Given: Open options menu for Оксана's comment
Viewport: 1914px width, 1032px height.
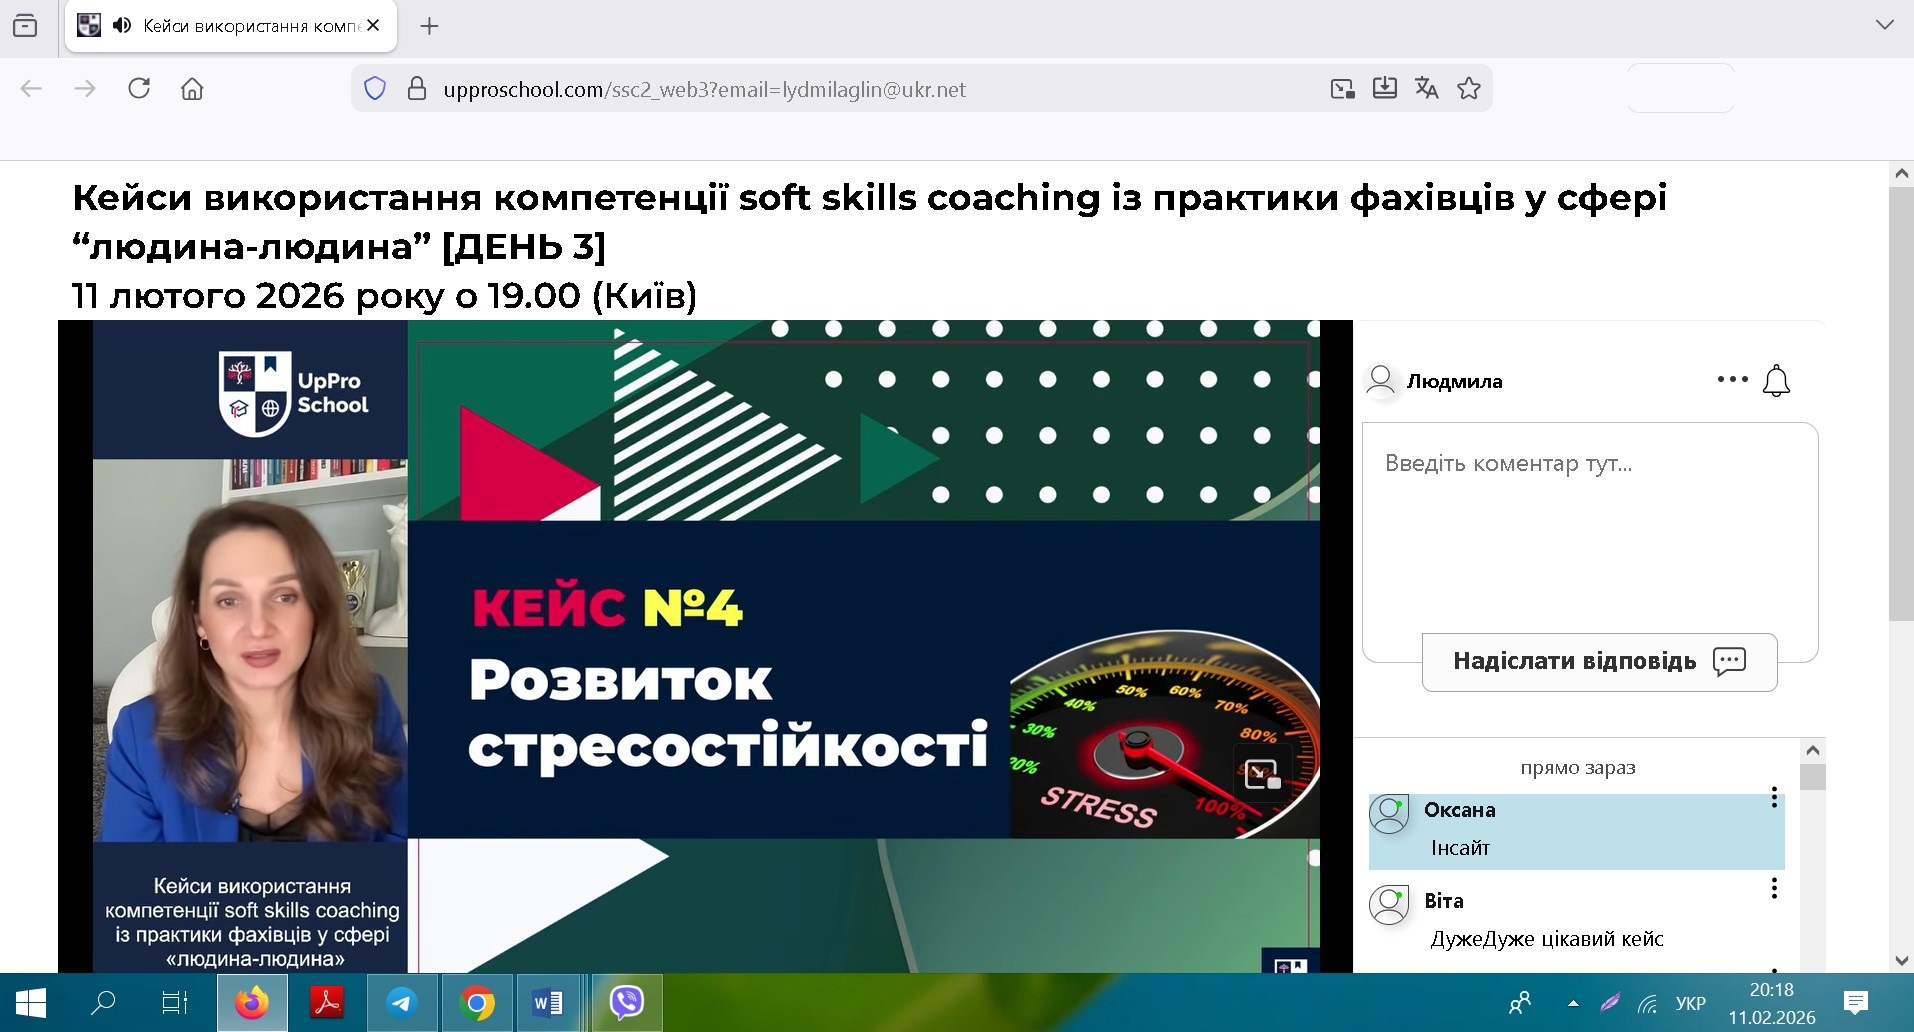Looking at the screenshot, I should coord(1774,798).
